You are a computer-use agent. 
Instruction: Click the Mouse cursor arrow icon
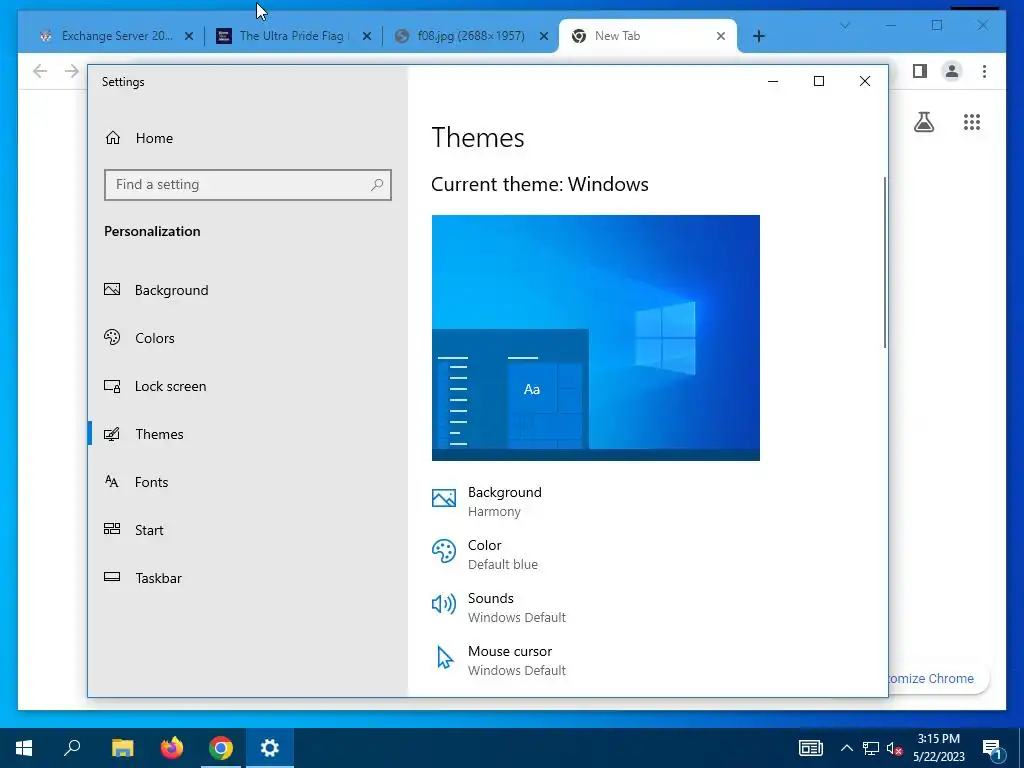coord(445,658)
